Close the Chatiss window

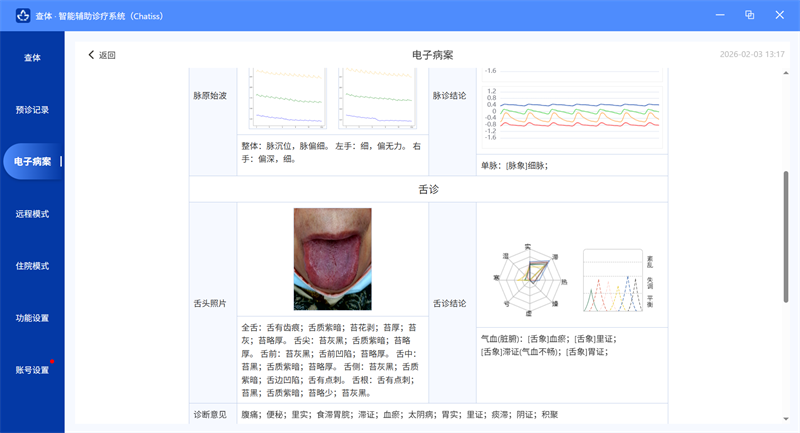tap(781, 15)
